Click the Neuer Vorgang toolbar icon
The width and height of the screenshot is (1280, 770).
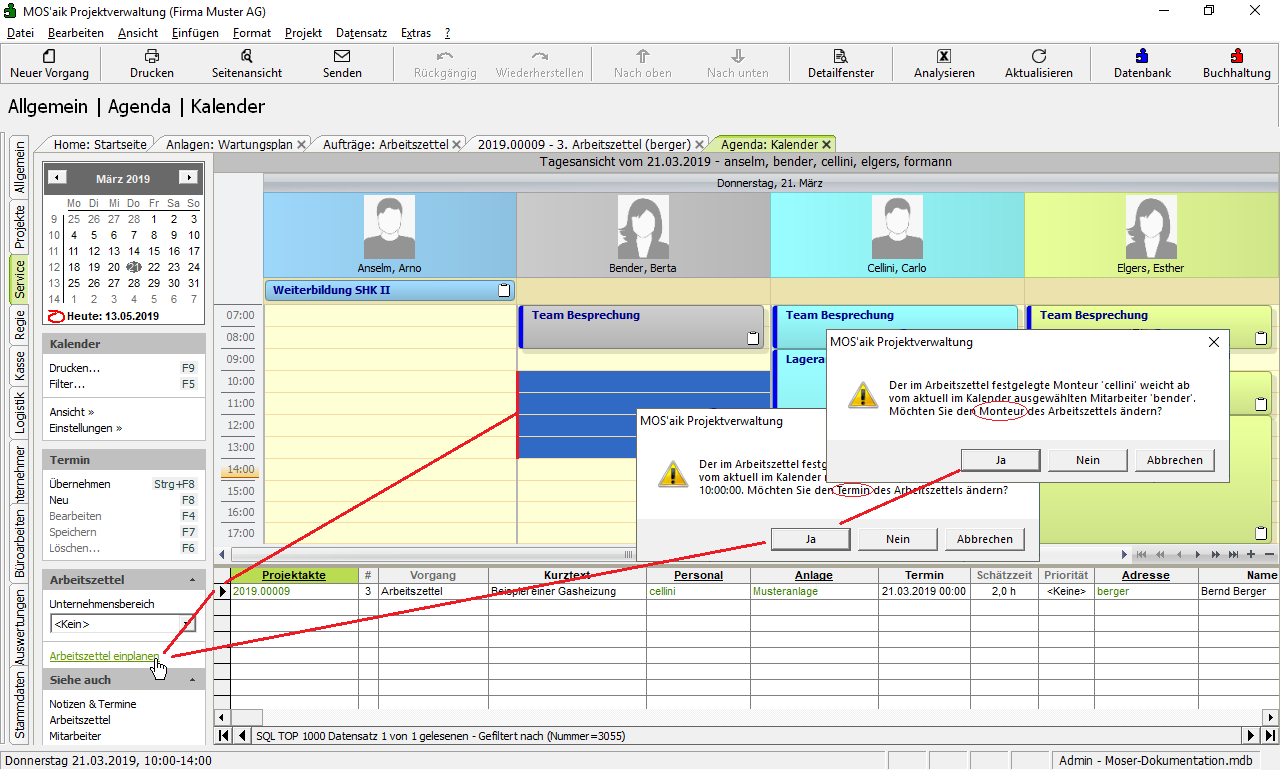click(49, 57)
